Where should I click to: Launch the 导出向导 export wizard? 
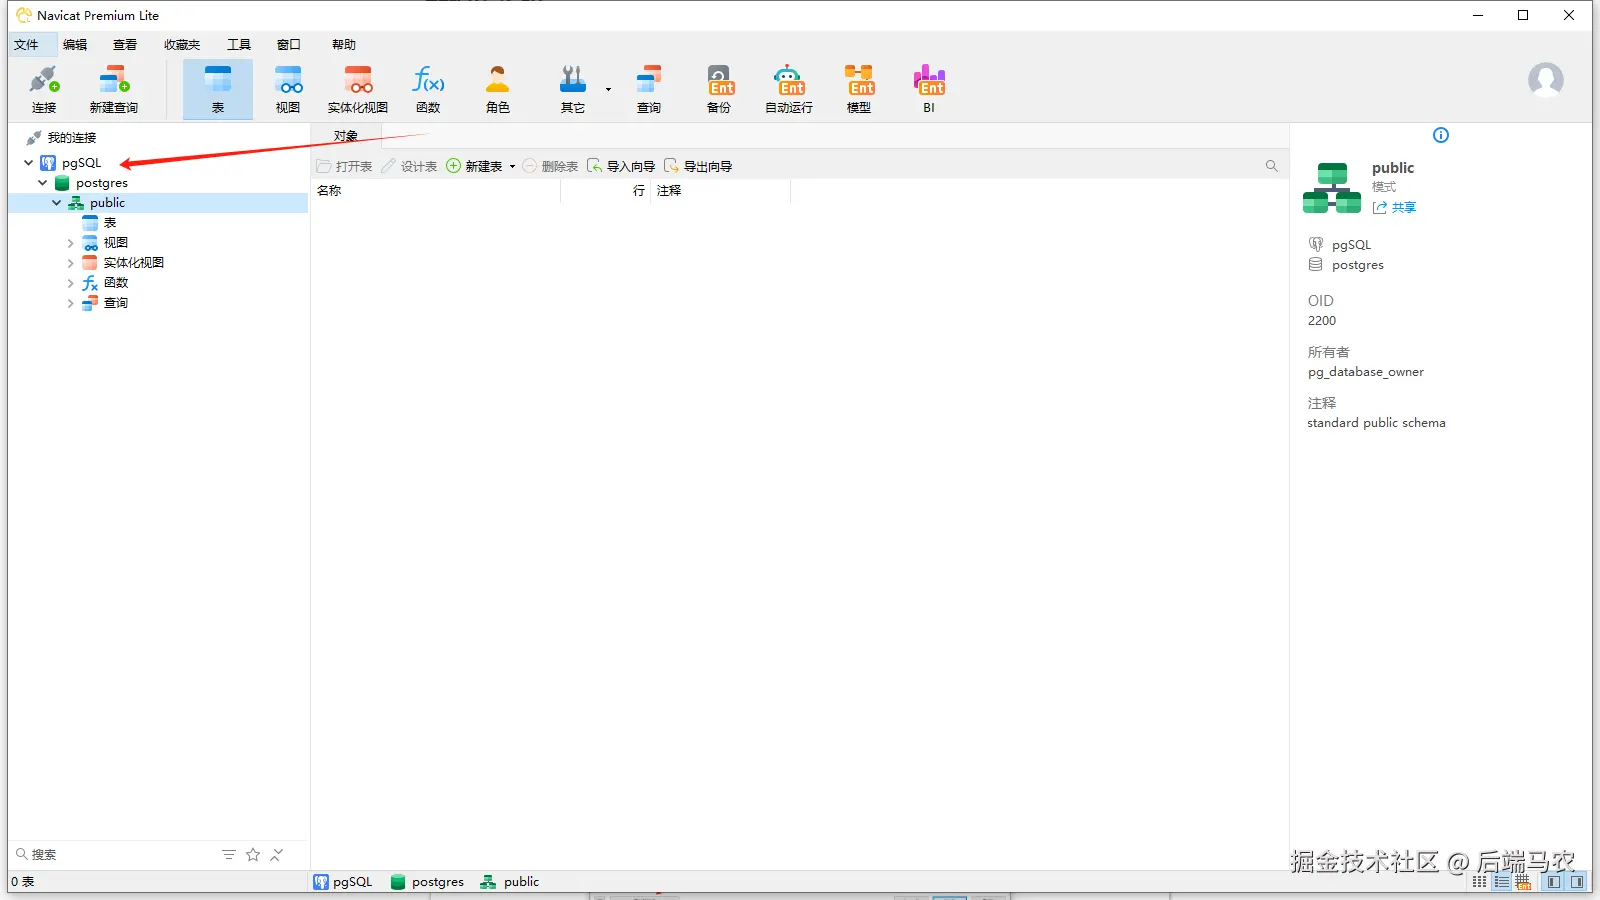(698, 167)
